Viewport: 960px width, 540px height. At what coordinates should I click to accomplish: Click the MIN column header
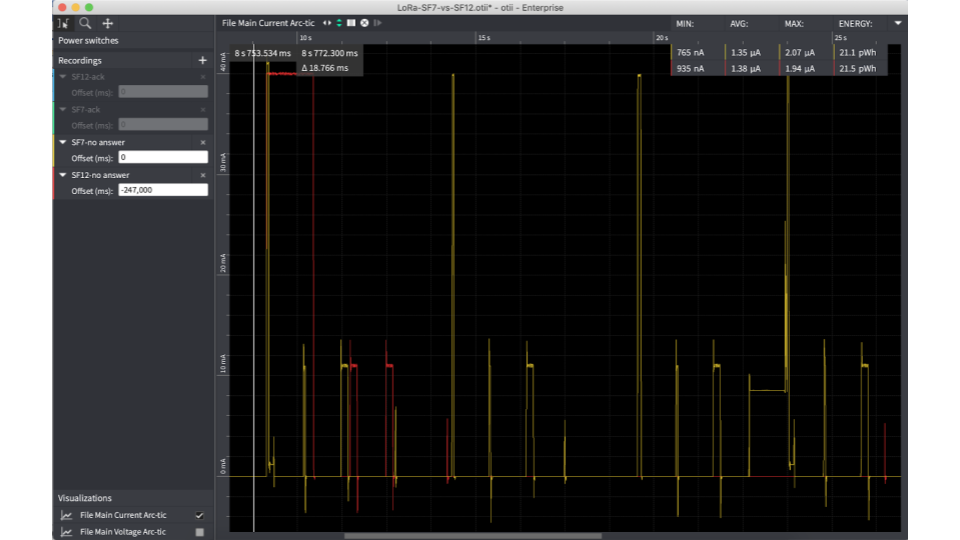click(684, 24)
